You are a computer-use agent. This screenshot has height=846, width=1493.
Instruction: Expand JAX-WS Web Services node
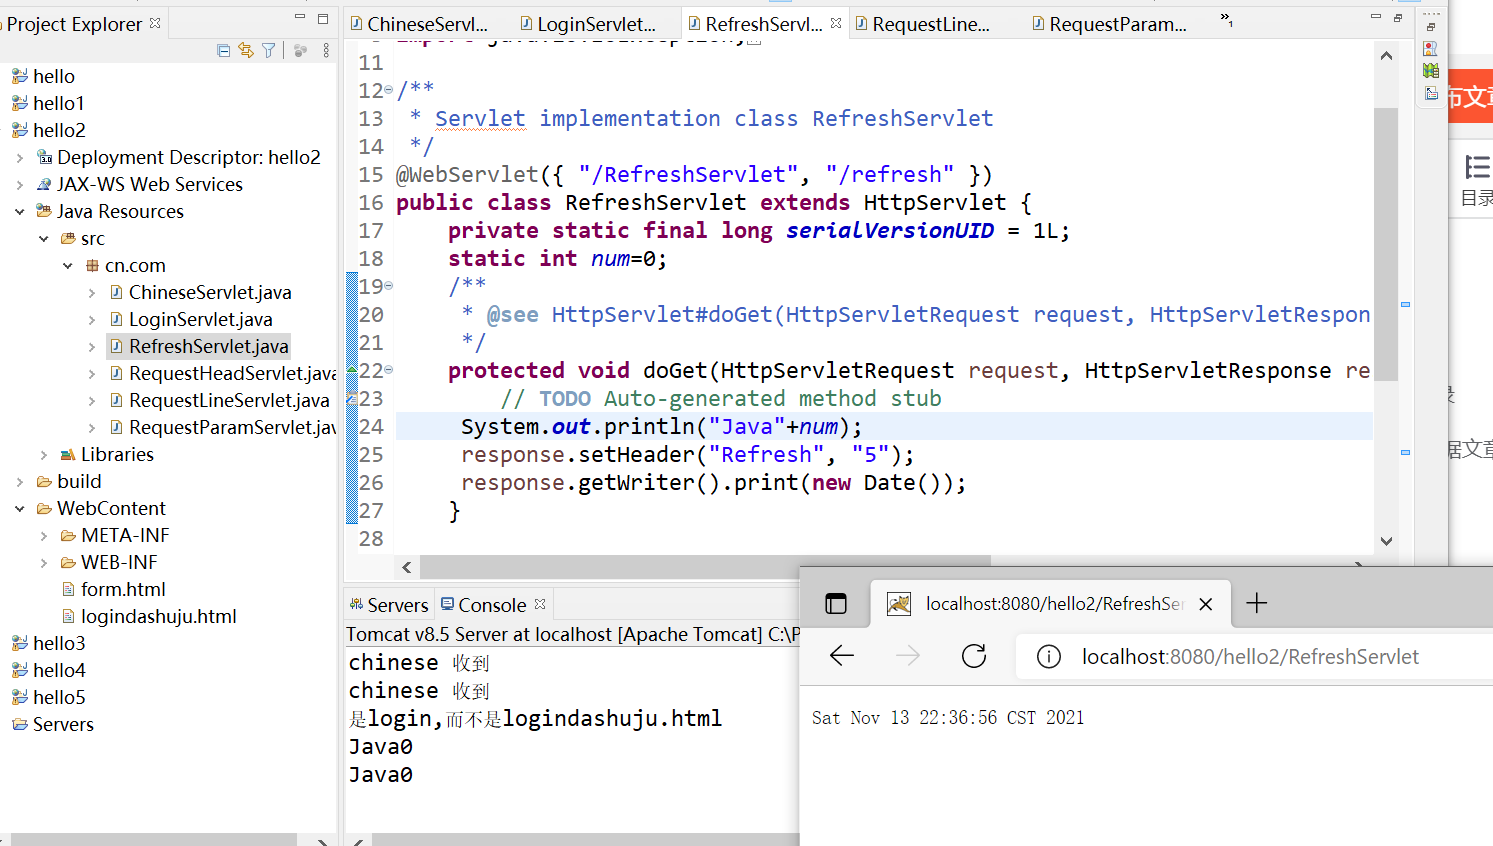coord(20,184)
